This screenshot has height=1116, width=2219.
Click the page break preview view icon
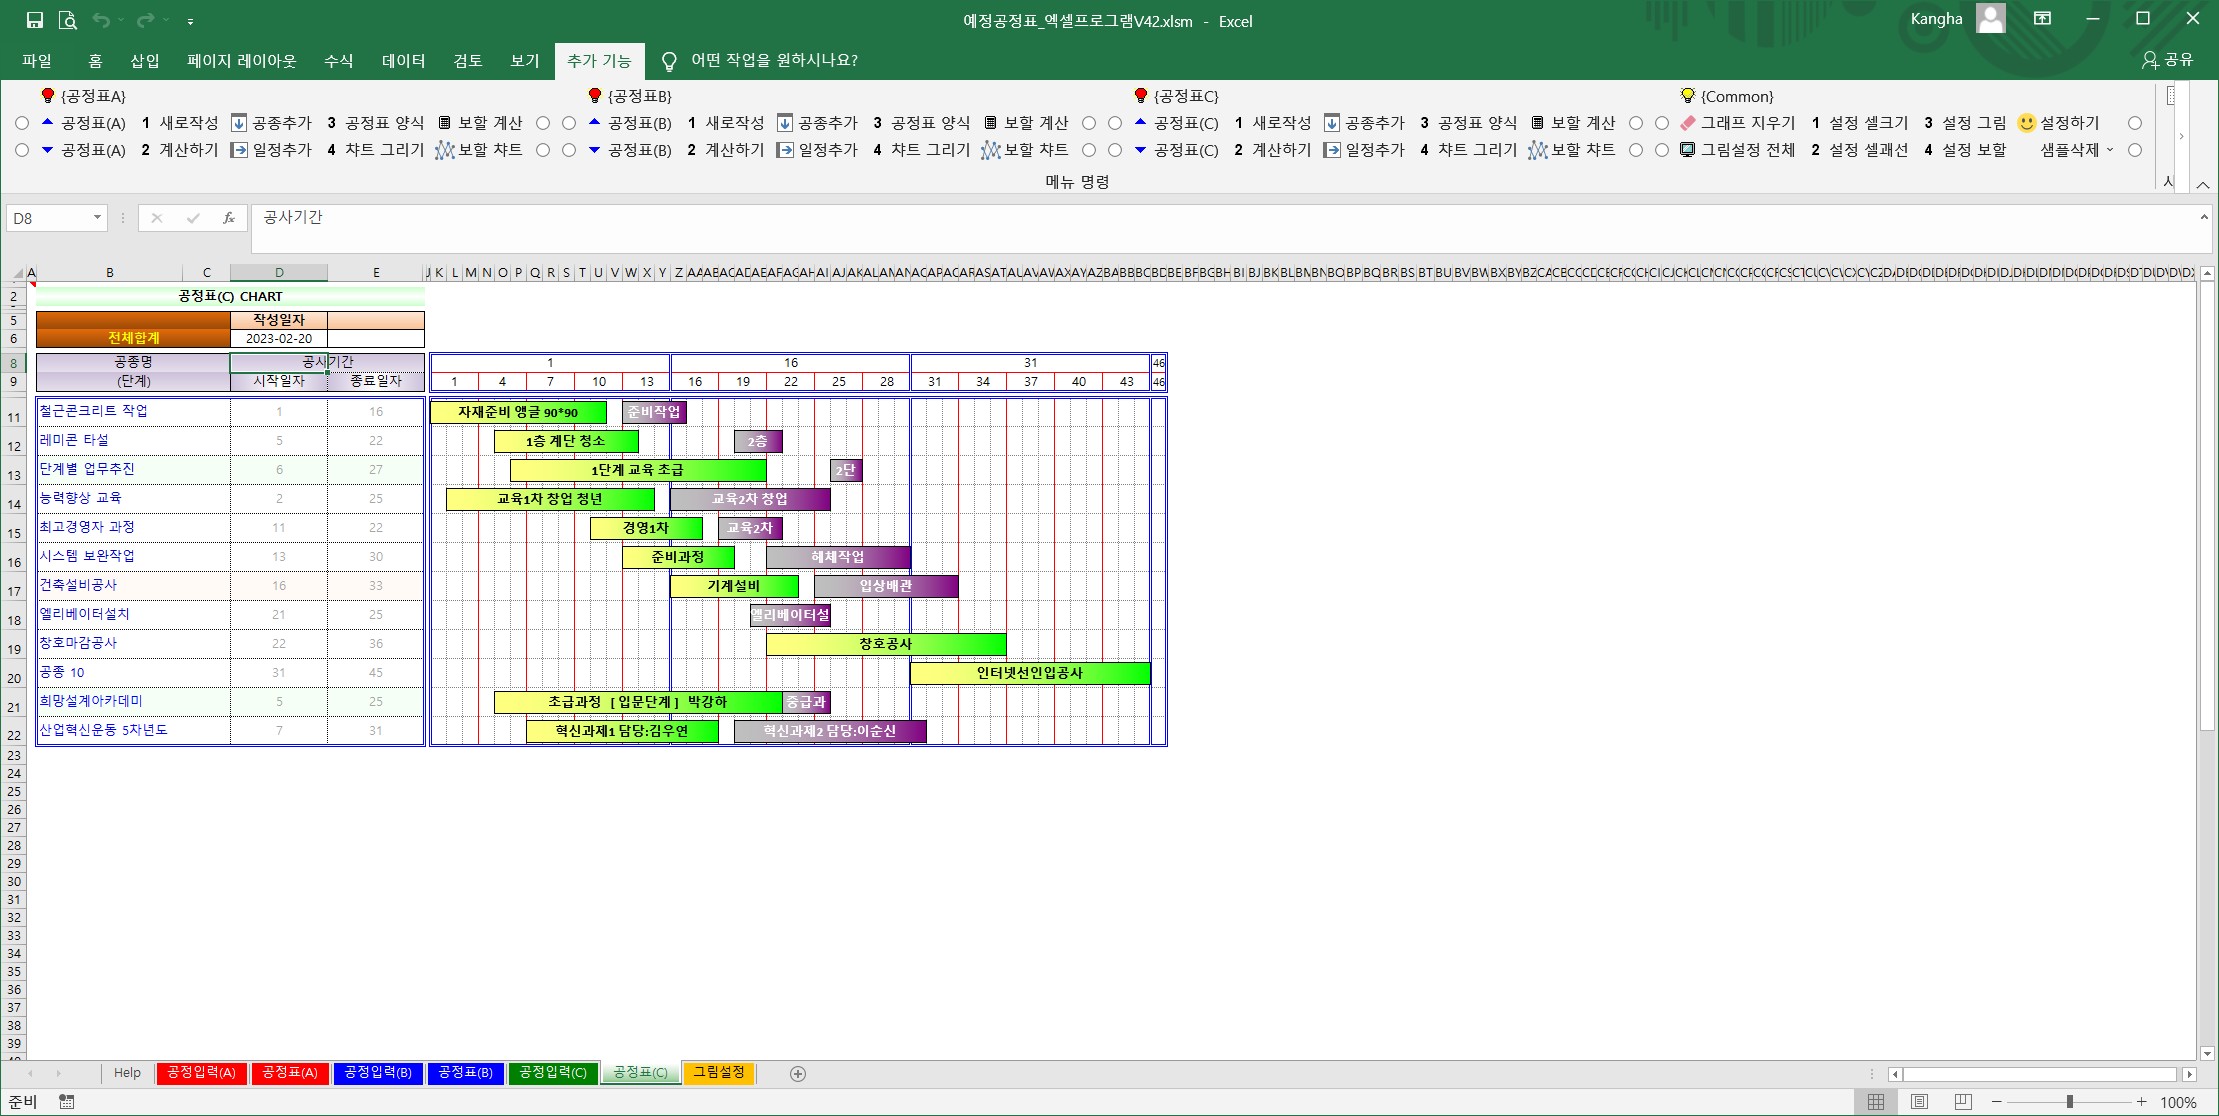1963,1102
